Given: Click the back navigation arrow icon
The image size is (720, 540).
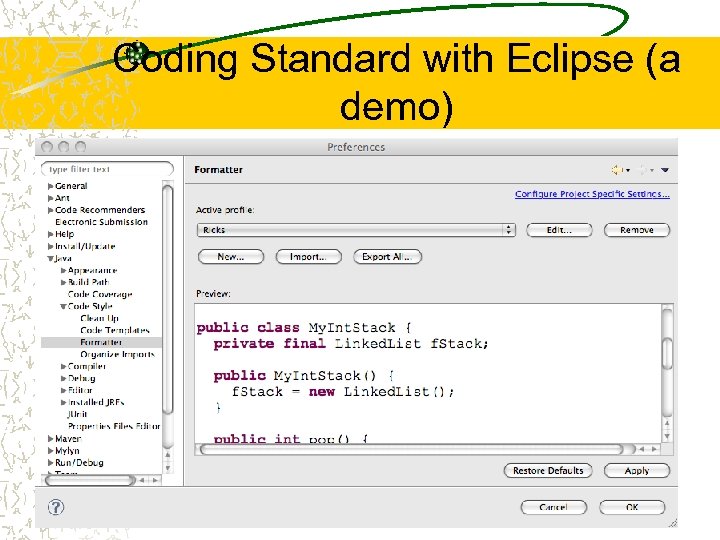Looking at the screenshot, I should point(616,170).
